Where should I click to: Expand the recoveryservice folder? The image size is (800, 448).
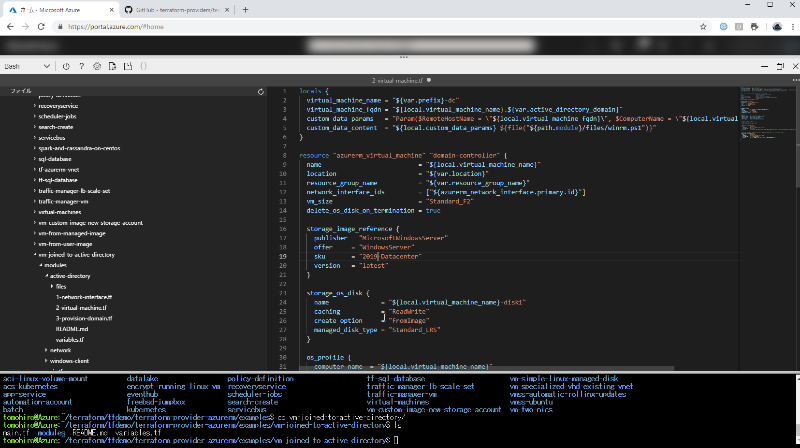click(35, 106)
